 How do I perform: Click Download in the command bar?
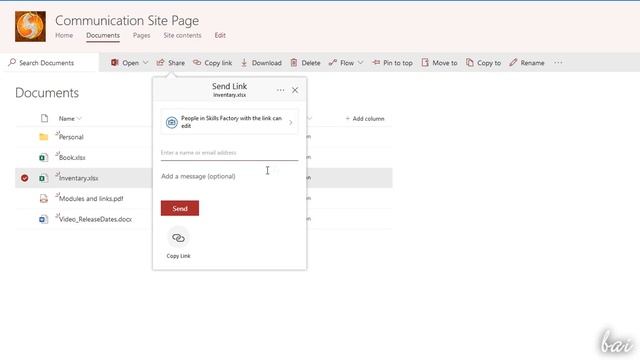(261, 63)
